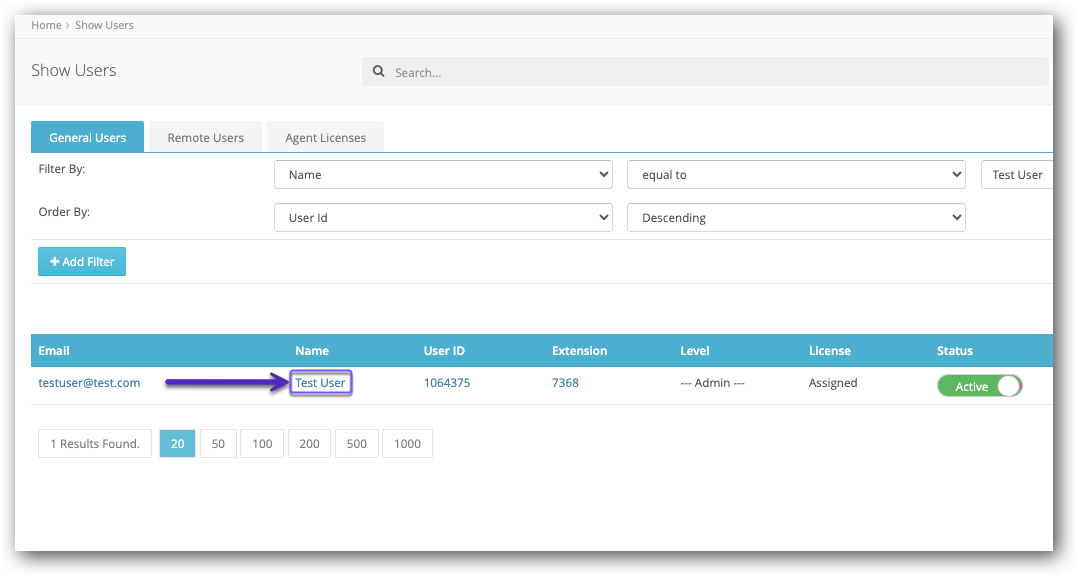Open the Name filter field dropdown
The height and width of the screenshot is (576, 1078).
pos(443,175)
